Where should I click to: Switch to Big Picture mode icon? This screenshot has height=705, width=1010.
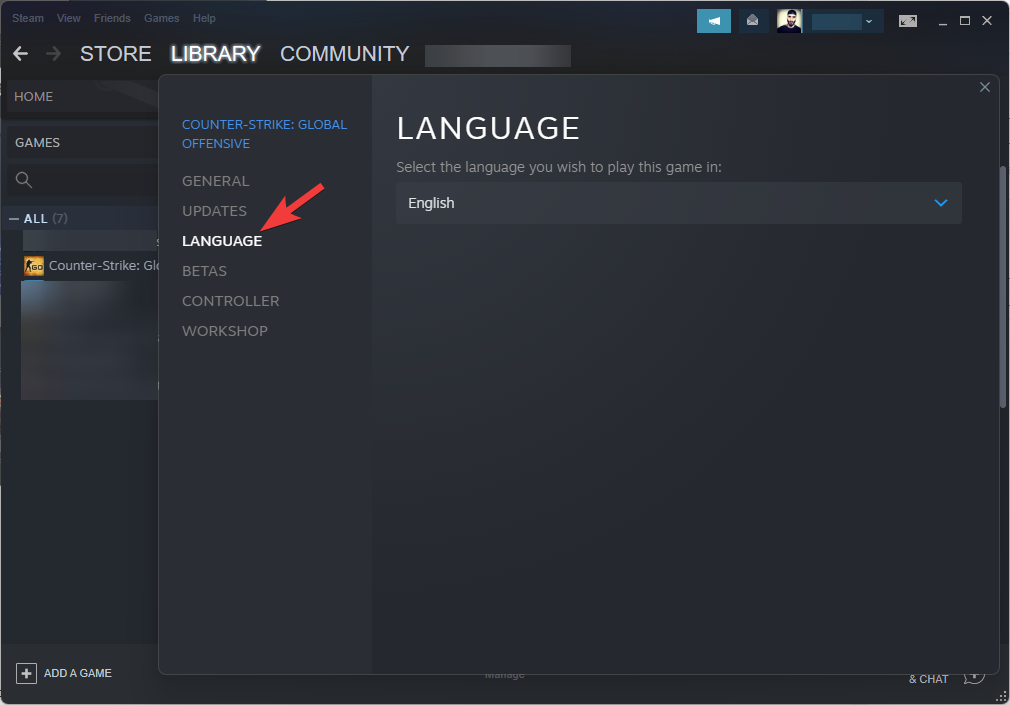pos(908,21)
